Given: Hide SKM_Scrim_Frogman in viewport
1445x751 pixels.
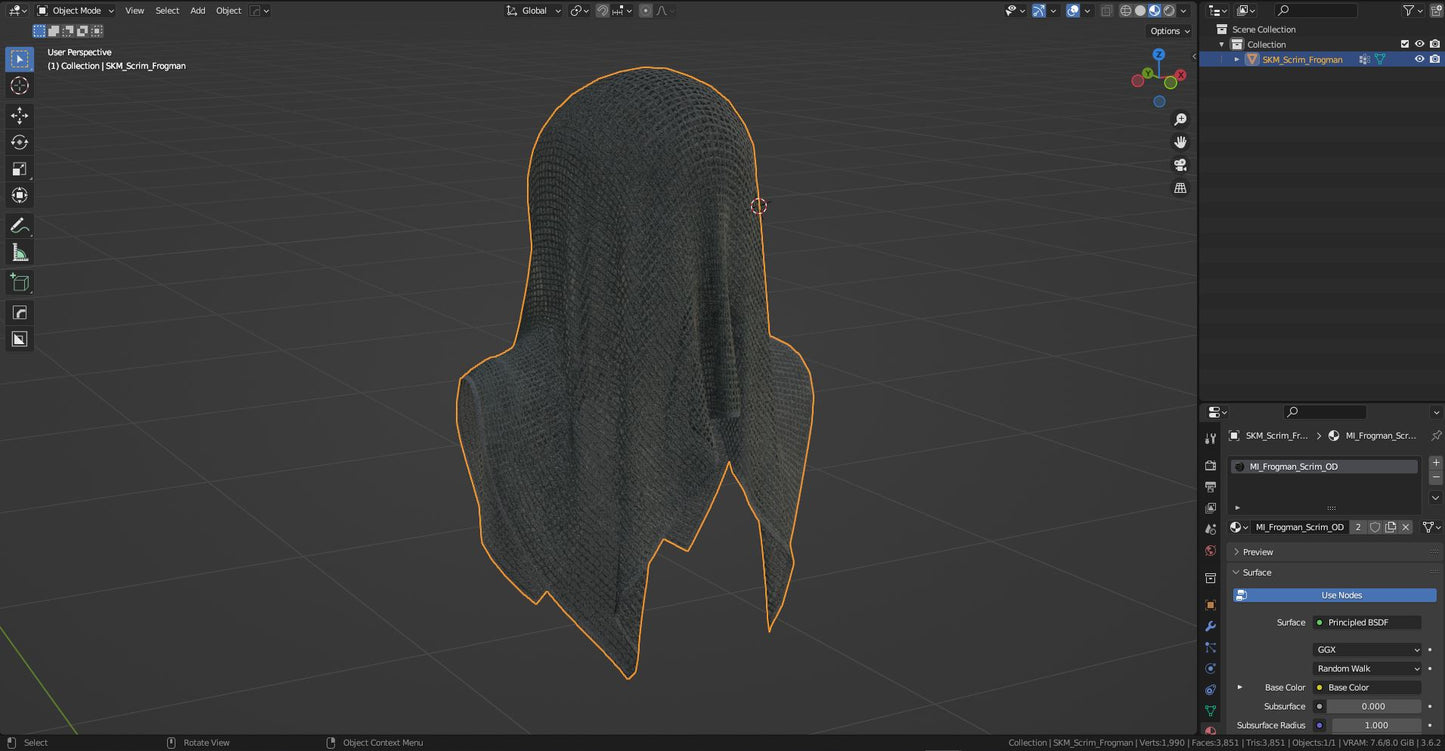Looking at the screenshot, I should tap(1418, 59).
